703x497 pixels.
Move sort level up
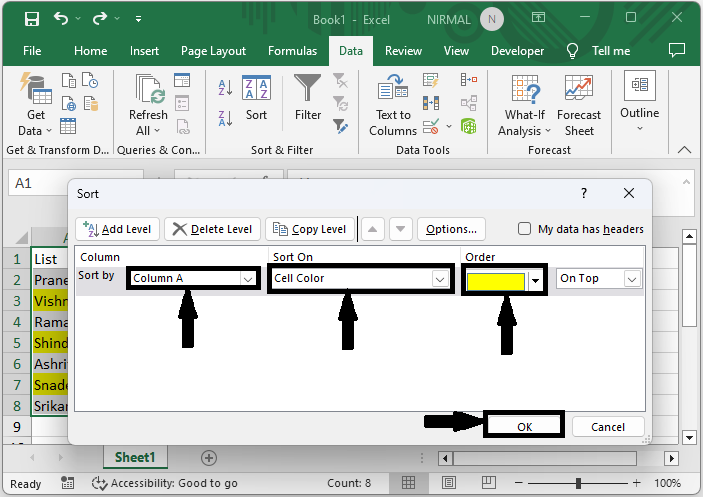click(373, 229)
